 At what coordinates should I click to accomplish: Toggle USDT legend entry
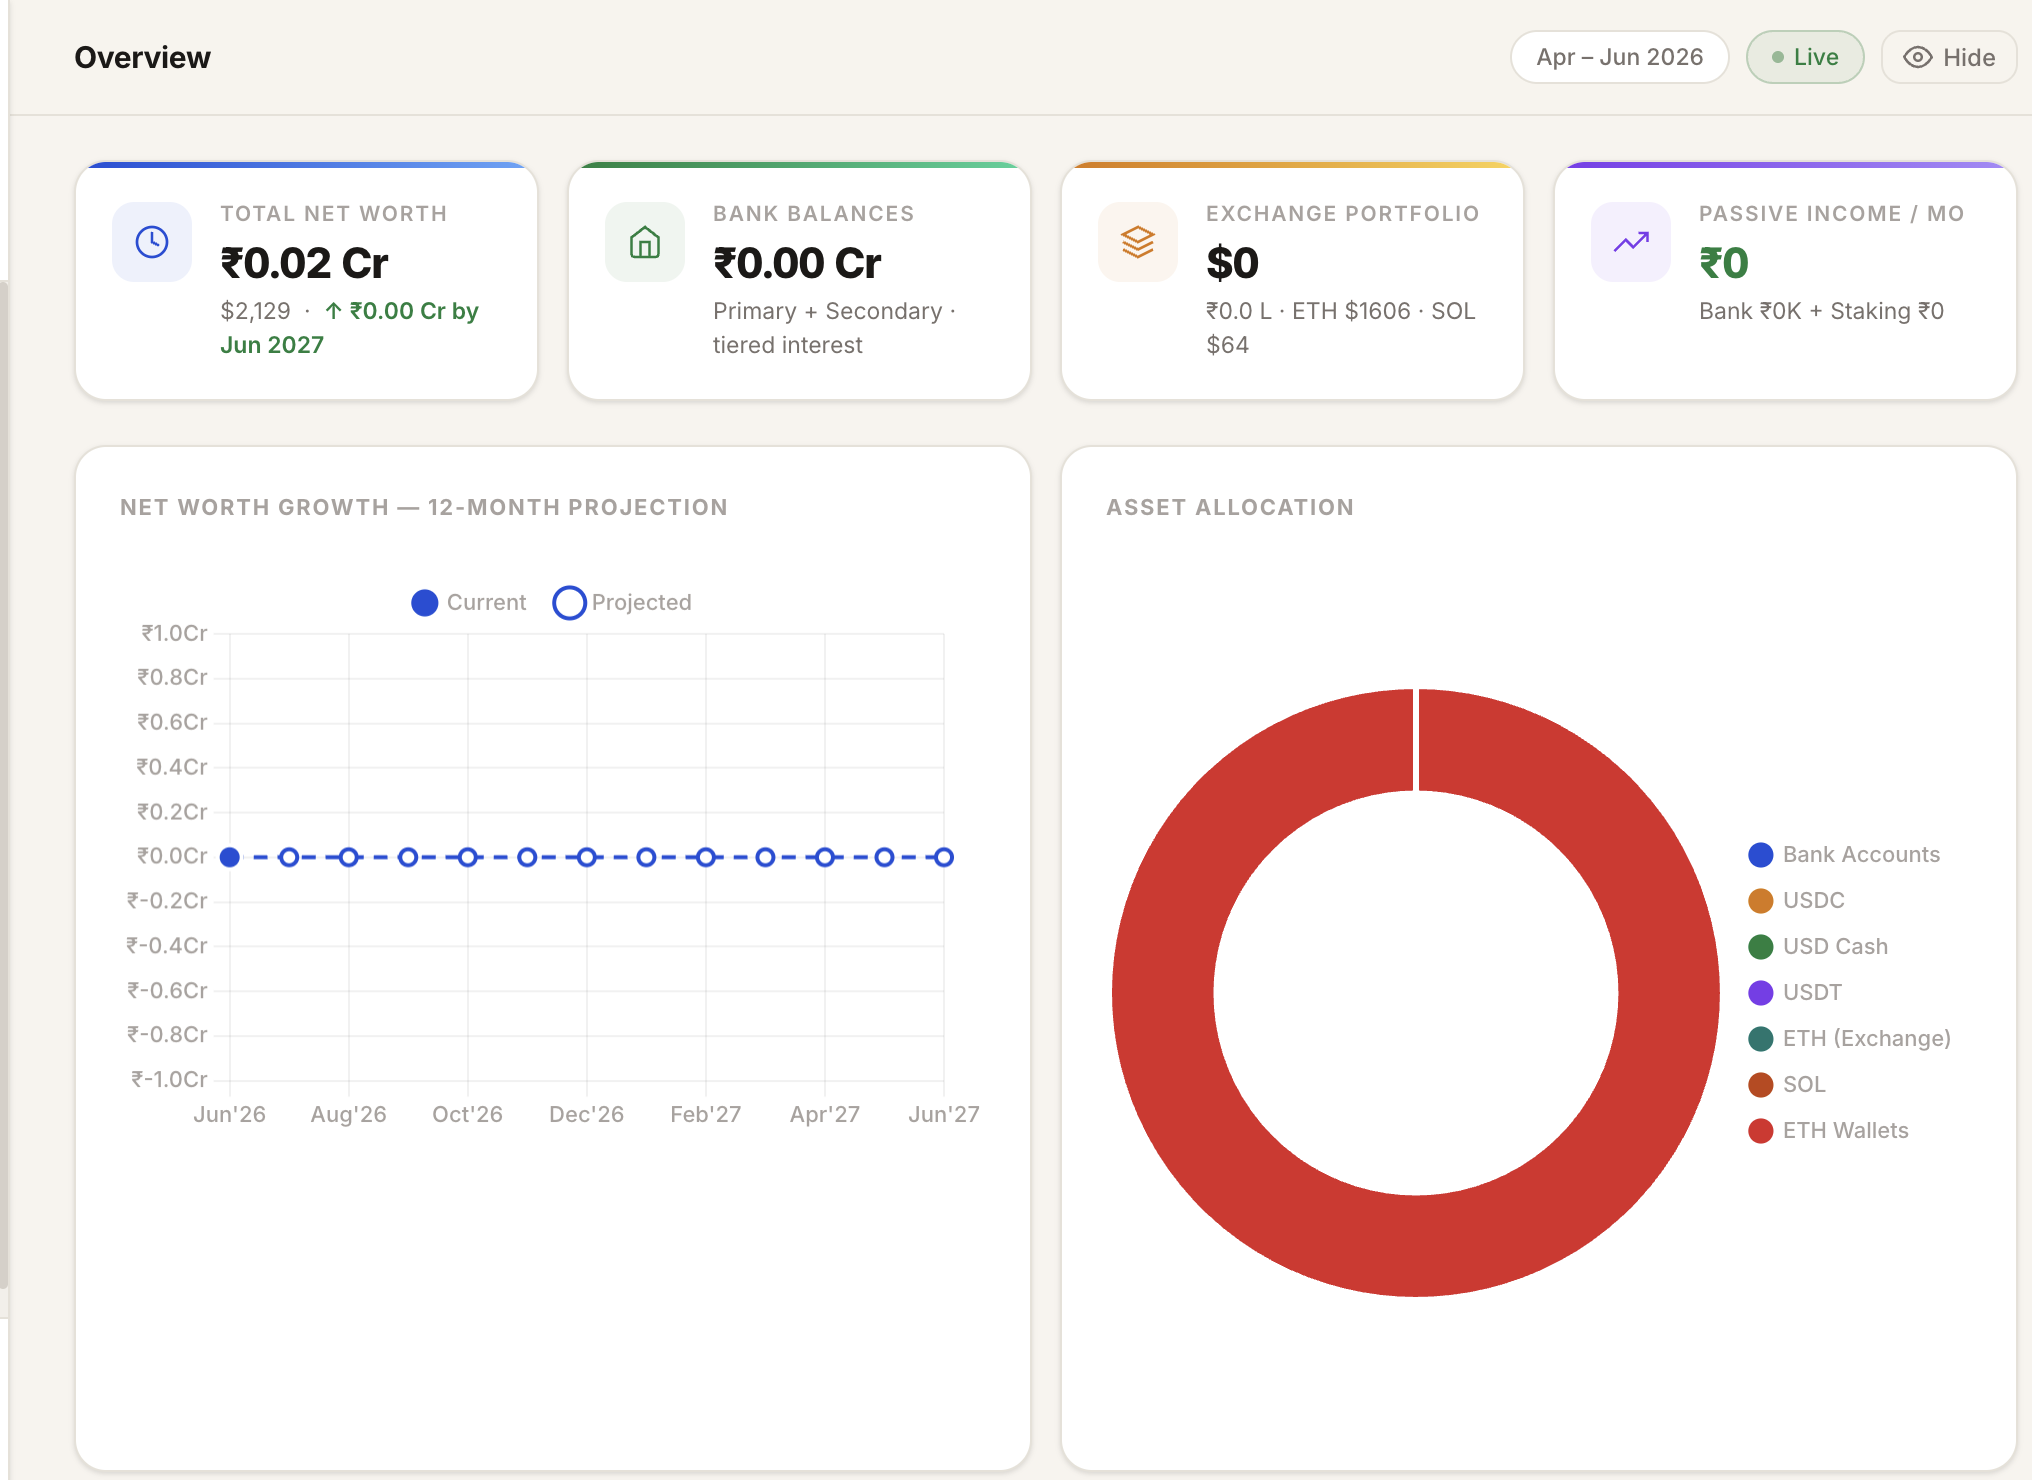click(x=1795, y=992)
